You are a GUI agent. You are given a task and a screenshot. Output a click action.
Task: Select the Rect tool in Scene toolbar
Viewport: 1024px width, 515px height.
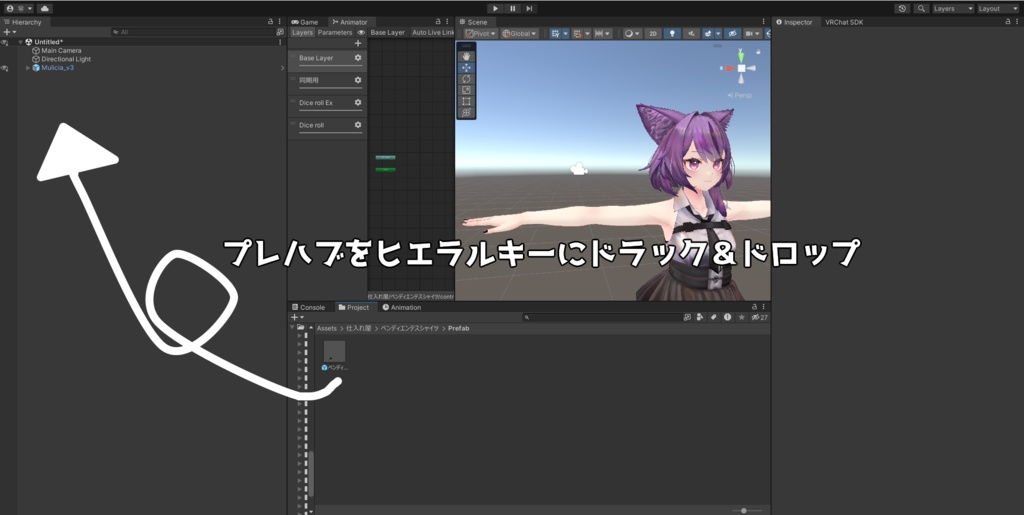pos(466,101)
